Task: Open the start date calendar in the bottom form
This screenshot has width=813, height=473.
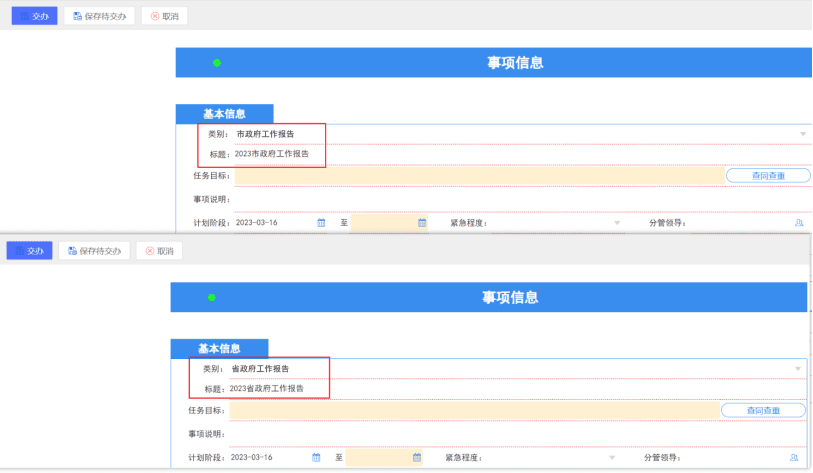Action: (x=316, y=457)
